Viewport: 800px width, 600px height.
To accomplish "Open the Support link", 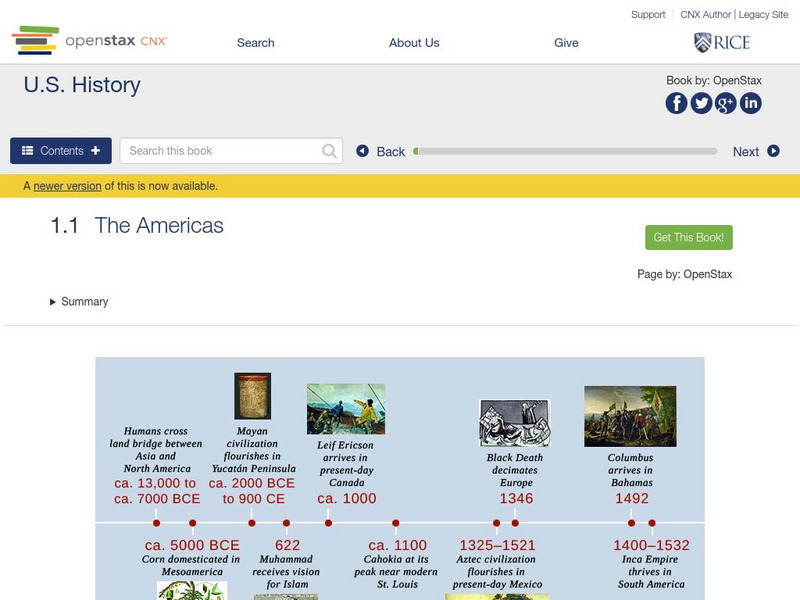I will [x=648, y=15].
